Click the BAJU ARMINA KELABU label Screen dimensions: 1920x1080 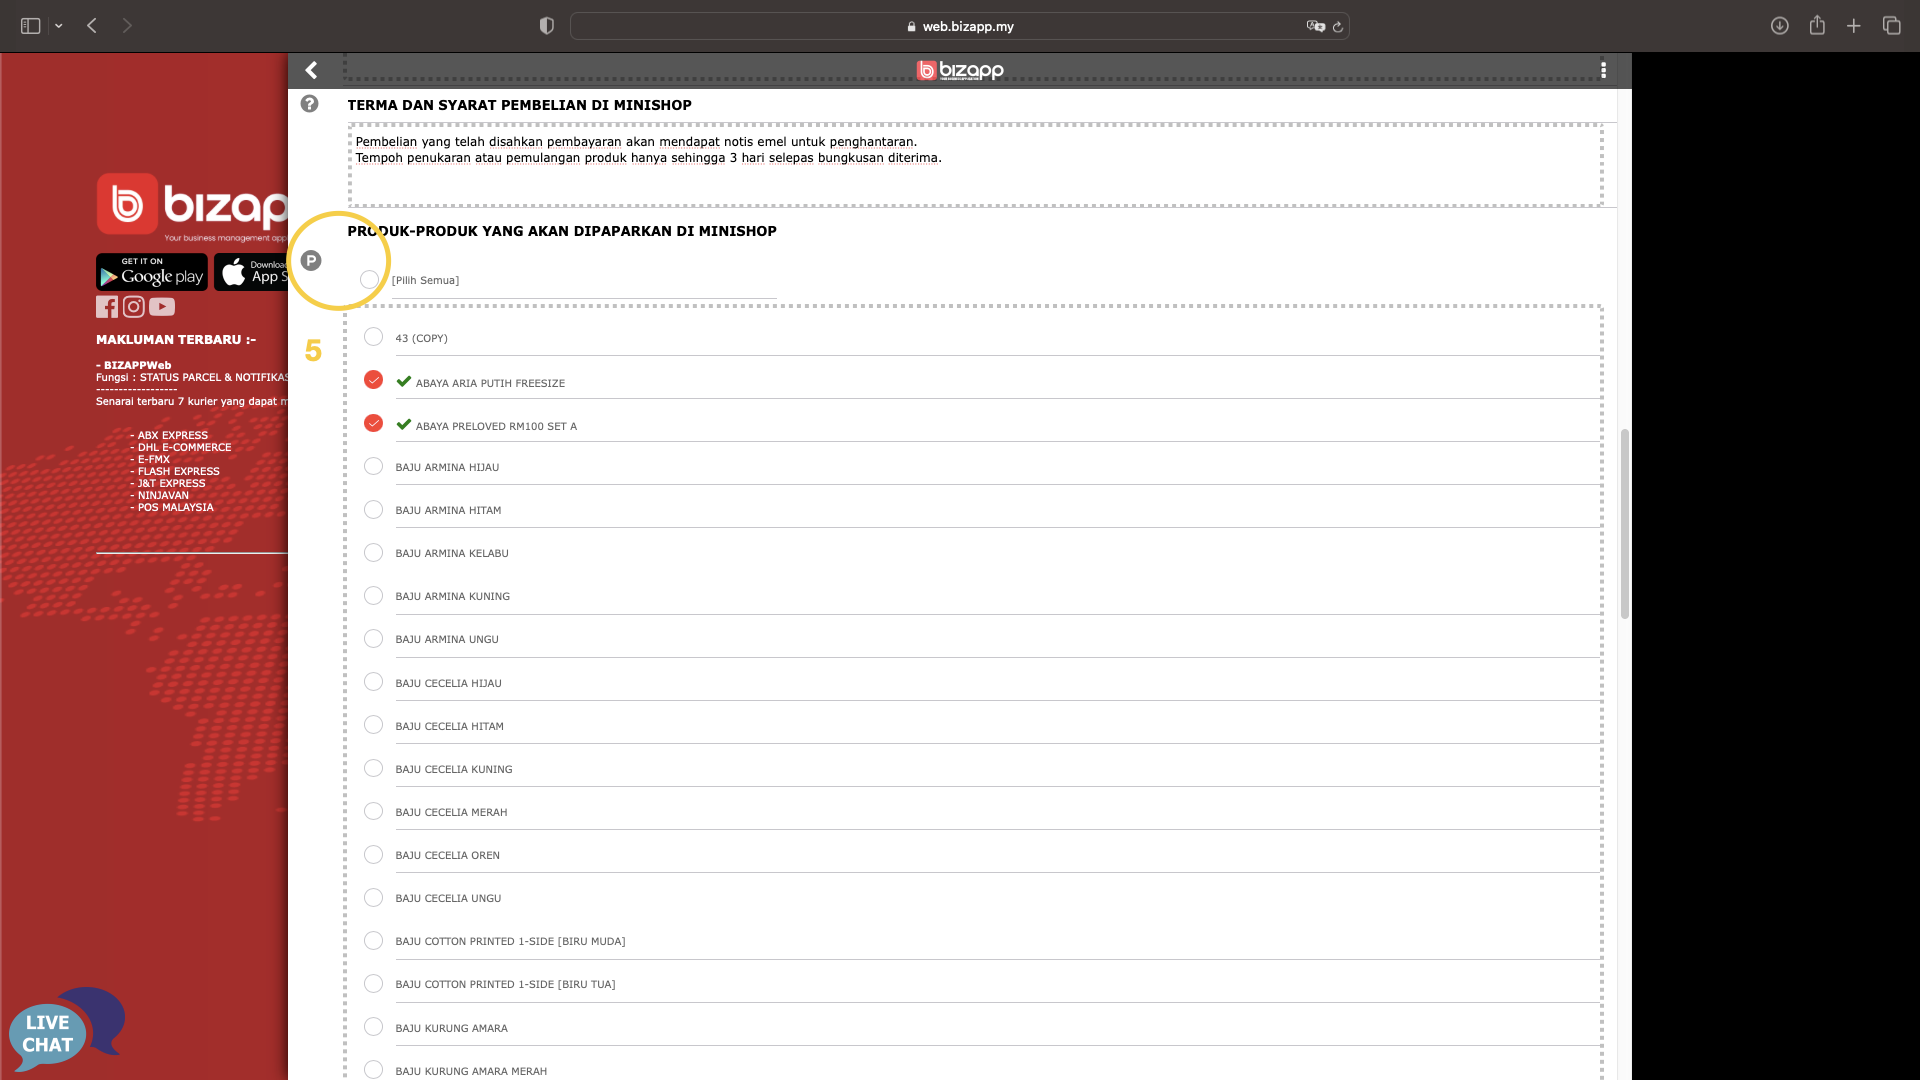[x=452, y=553]
